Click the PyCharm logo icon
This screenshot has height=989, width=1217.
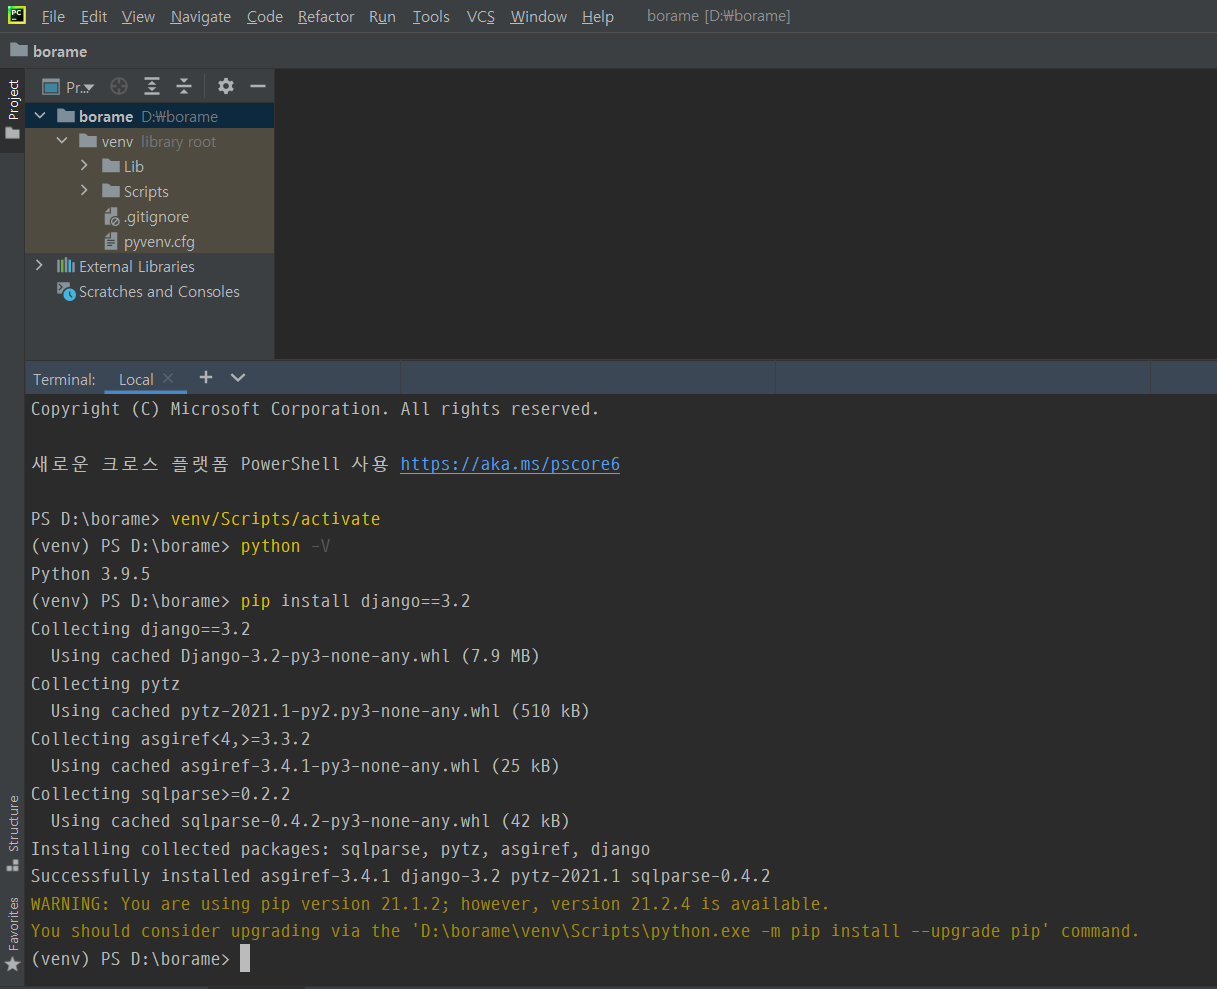[17, 15]
